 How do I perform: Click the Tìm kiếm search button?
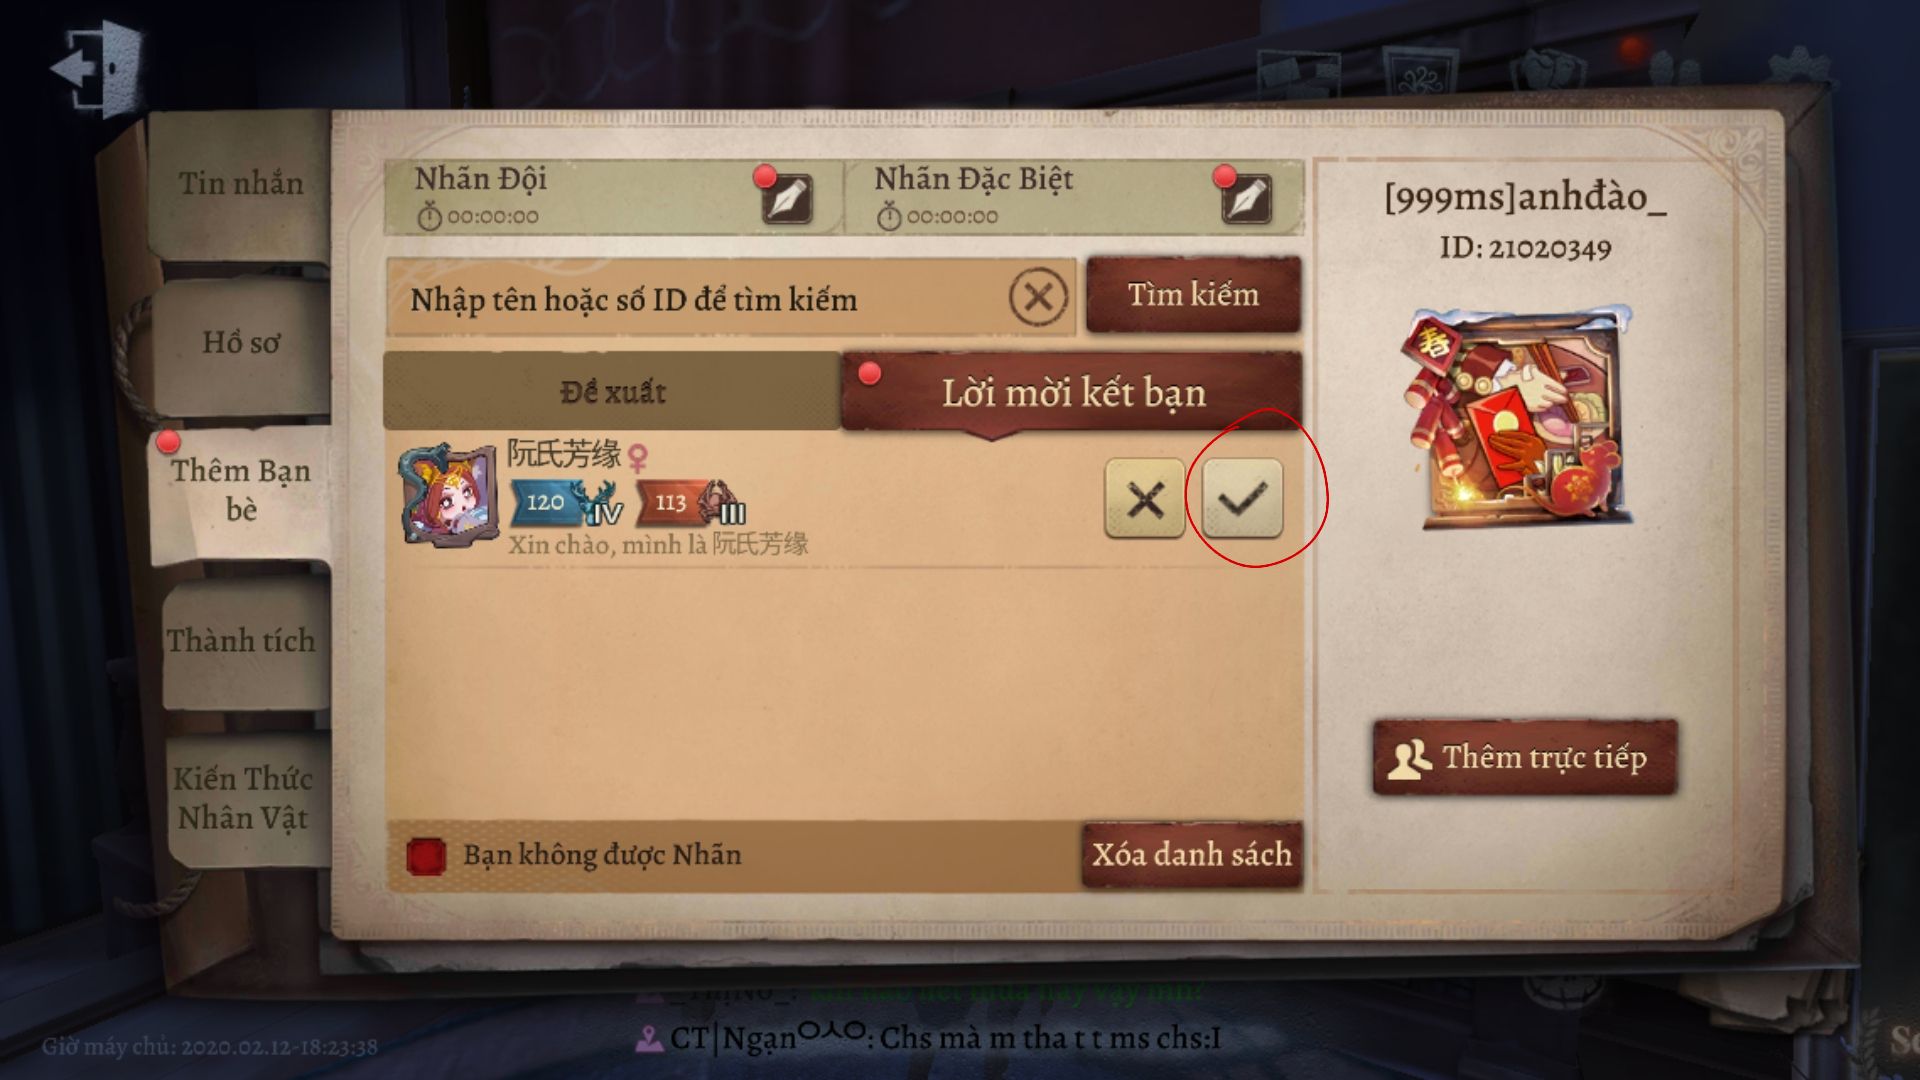pos(1193,295)
